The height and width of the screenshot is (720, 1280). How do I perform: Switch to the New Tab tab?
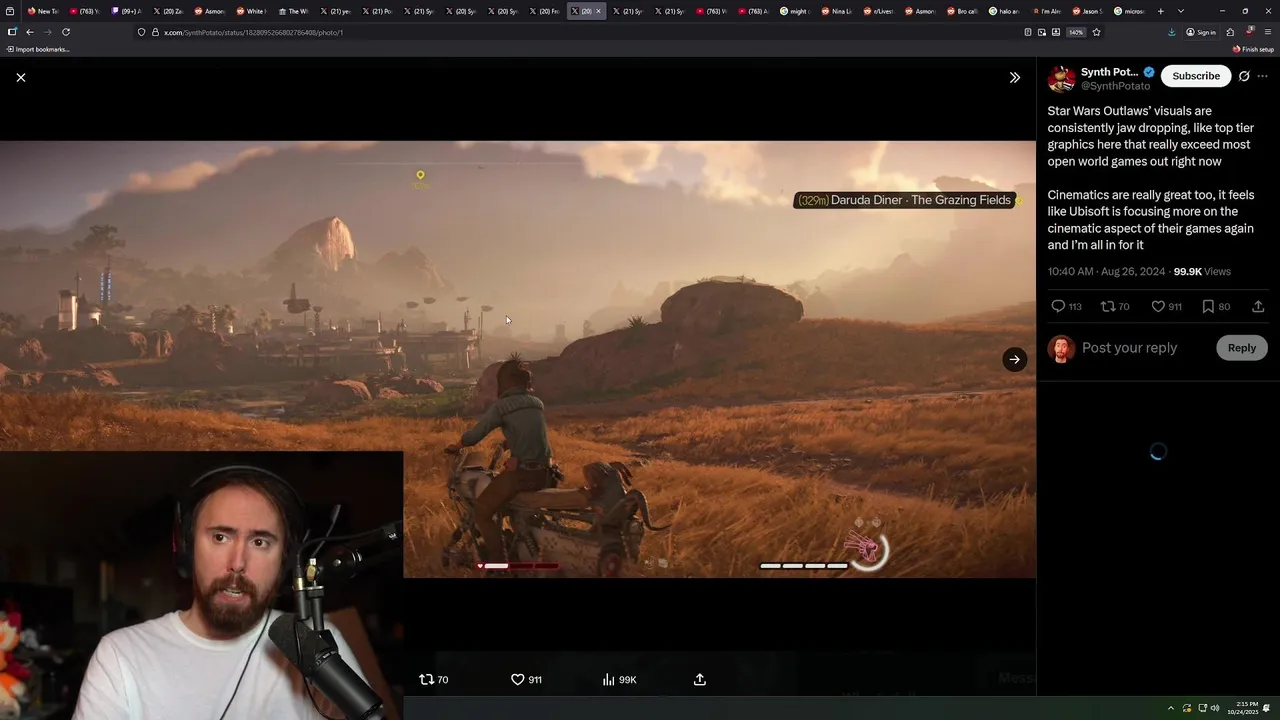click(42, 11)
